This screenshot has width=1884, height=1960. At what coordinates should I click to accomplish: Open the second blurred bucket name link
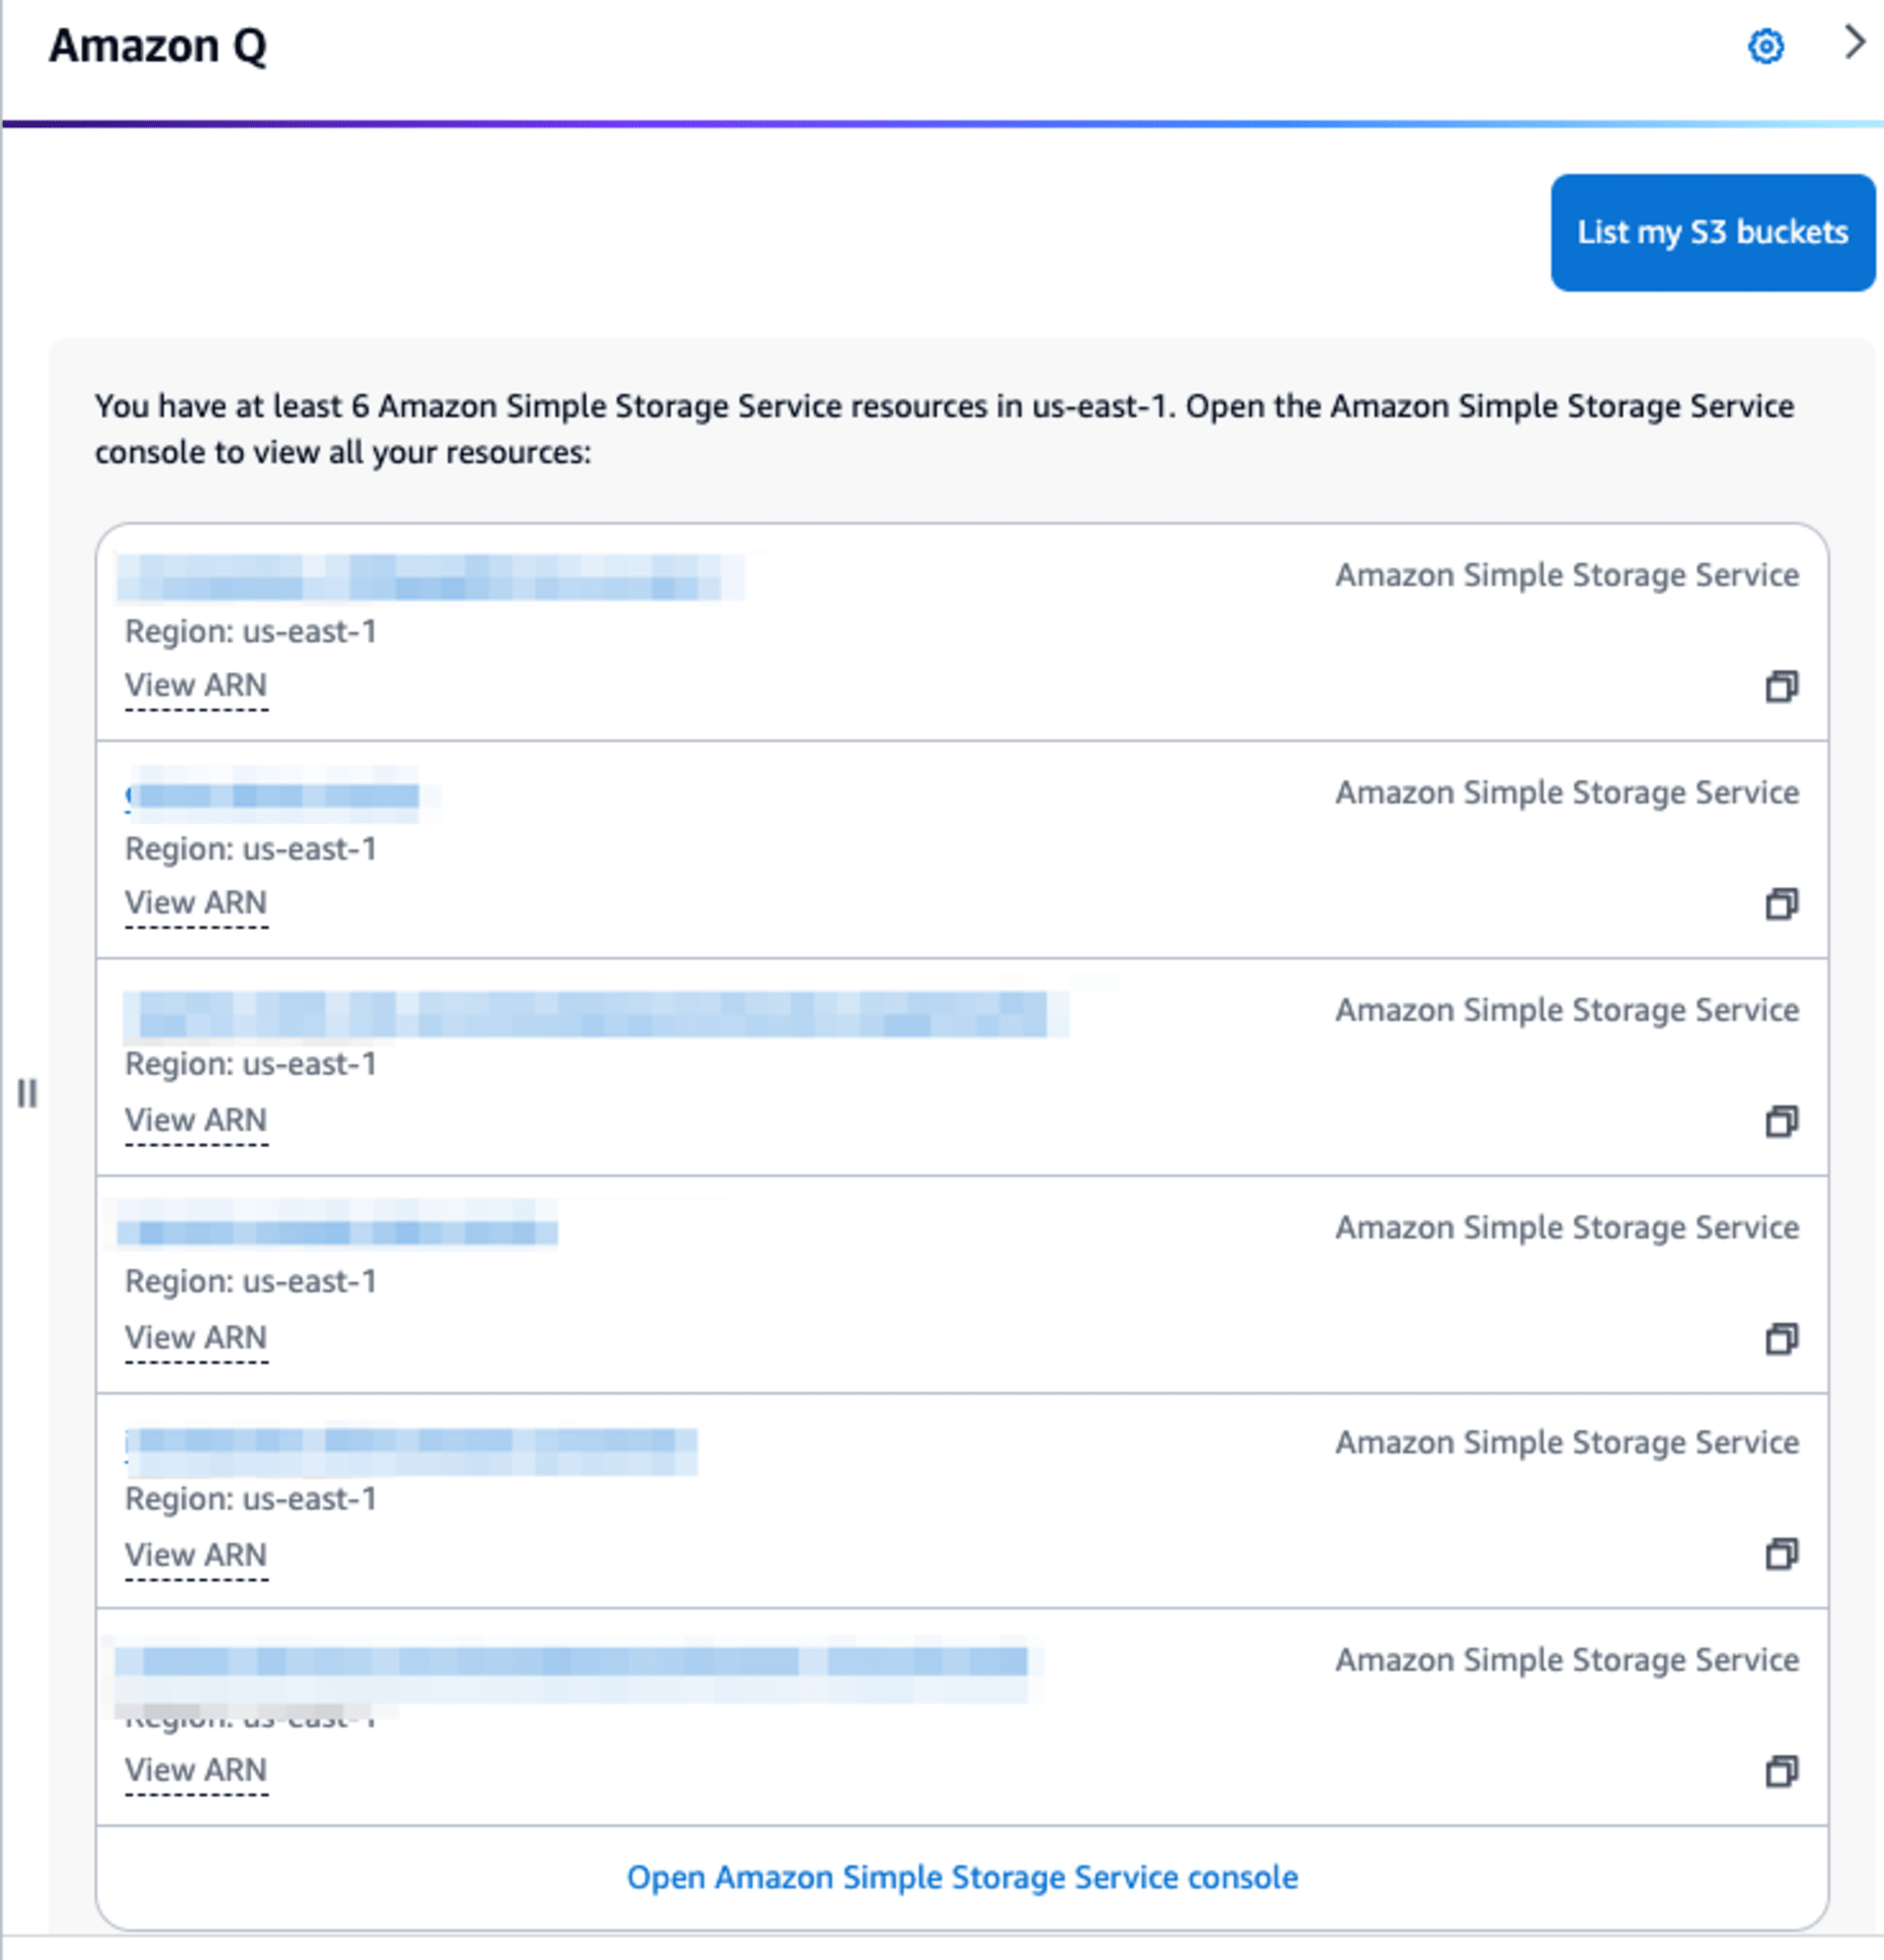pos(280,795)
